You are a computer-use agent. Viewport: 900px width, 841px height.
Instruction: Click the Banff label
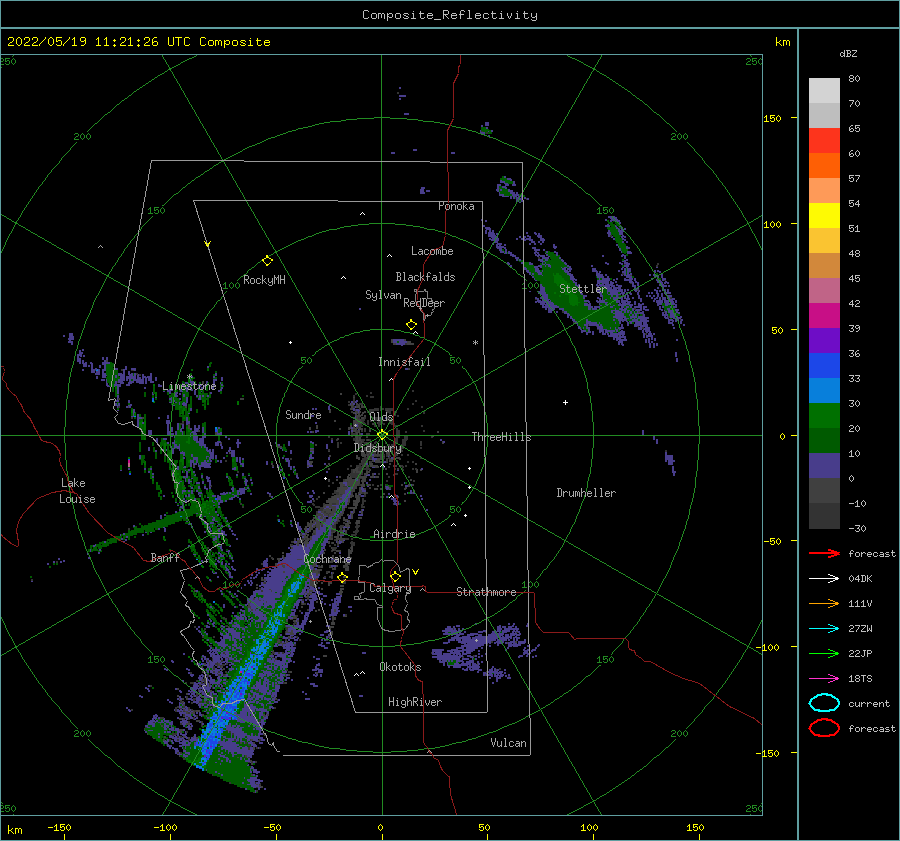point(165,557)
